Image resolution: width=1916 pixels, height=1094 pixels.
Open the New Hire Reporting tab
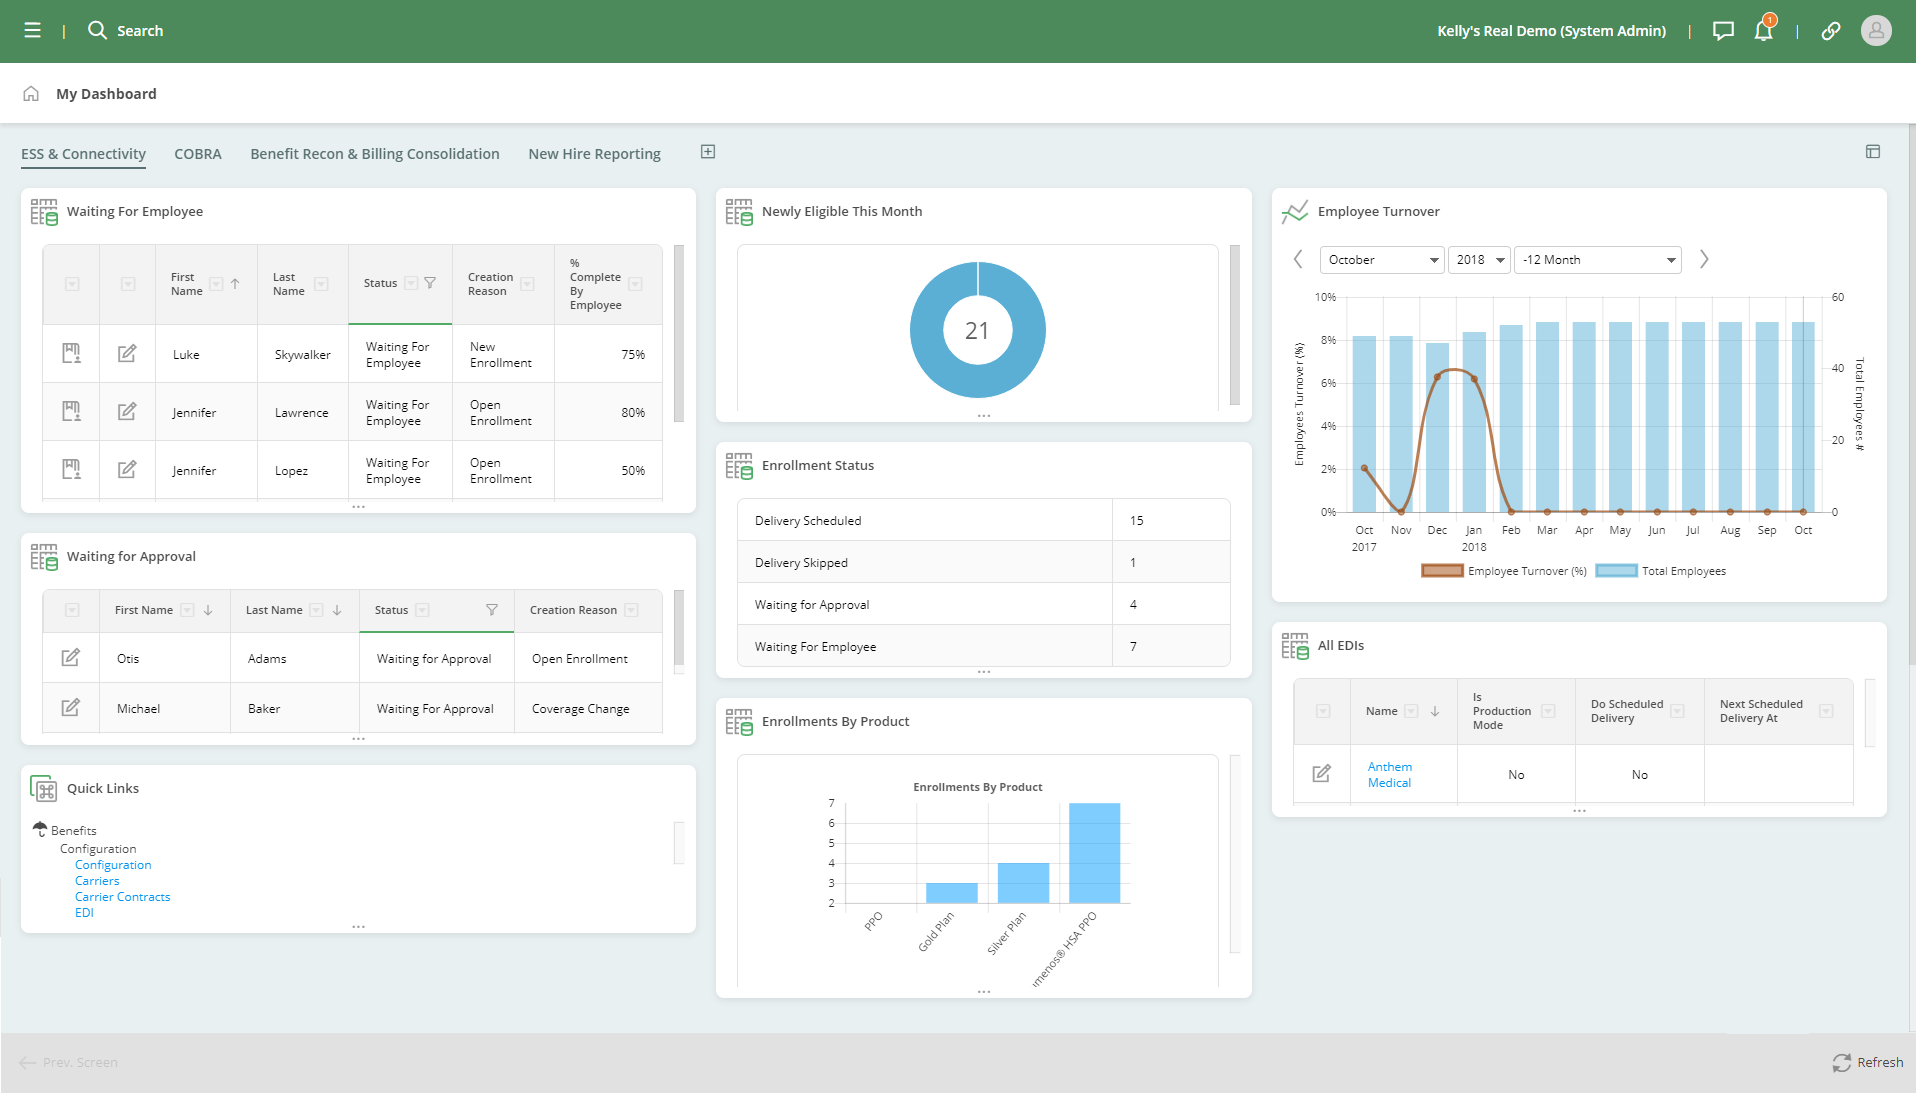click(x=595, y=154)
